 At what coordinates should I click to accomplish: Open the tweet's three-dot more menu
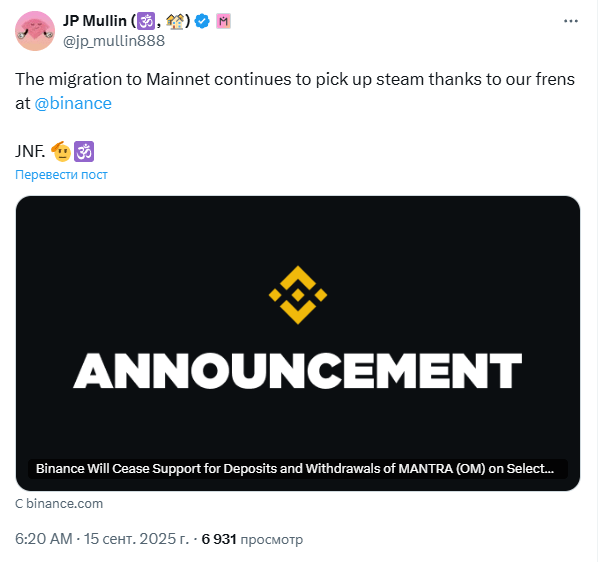point(570,21)
